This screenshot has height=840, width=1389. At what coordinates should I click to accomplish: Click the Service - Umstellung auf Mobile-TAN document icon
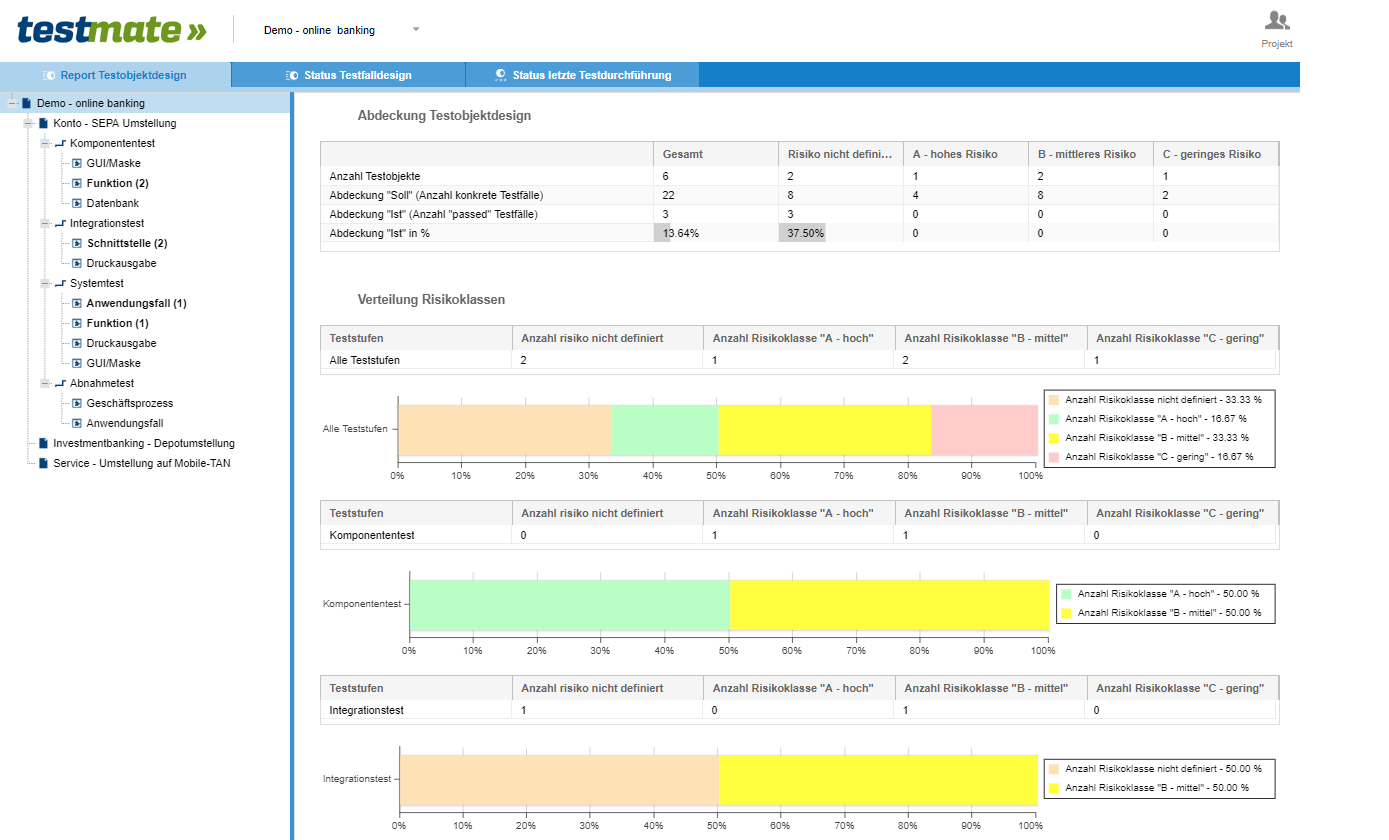[x=43, y=463]
